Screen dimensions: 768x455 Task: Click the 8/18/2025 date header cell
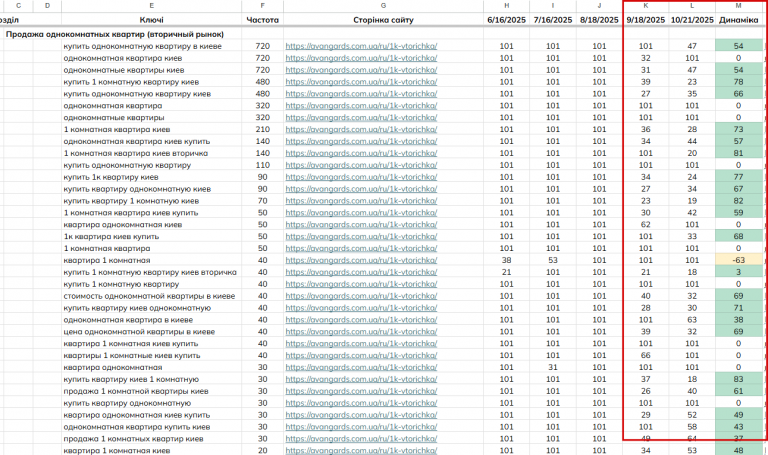click(x=599, y=20)
